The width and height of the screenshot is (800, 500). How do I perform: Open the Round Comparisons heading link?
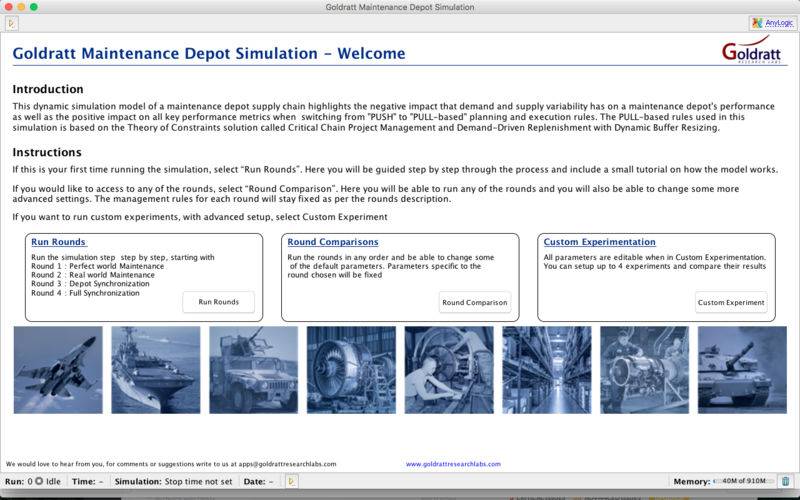click(333, 242)
